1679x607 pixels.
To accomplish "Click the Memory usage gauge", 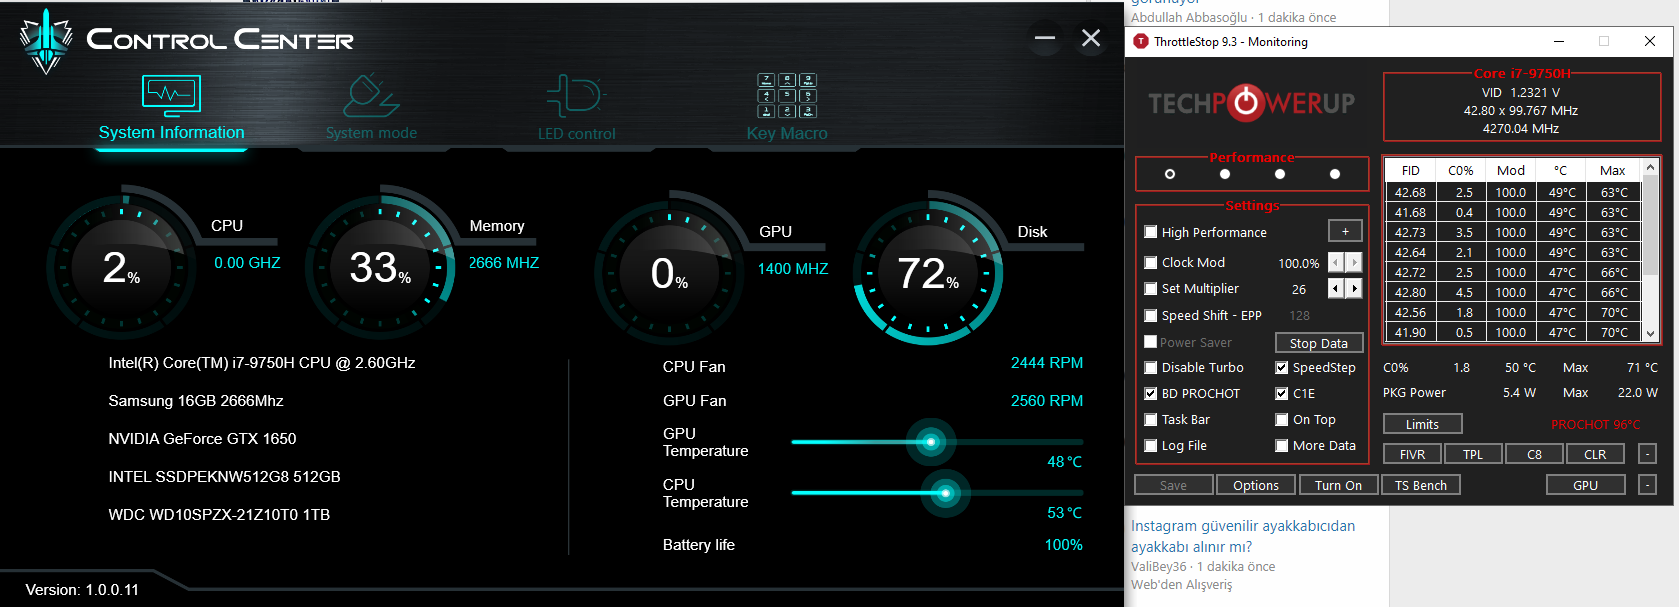I will (379, 268).
